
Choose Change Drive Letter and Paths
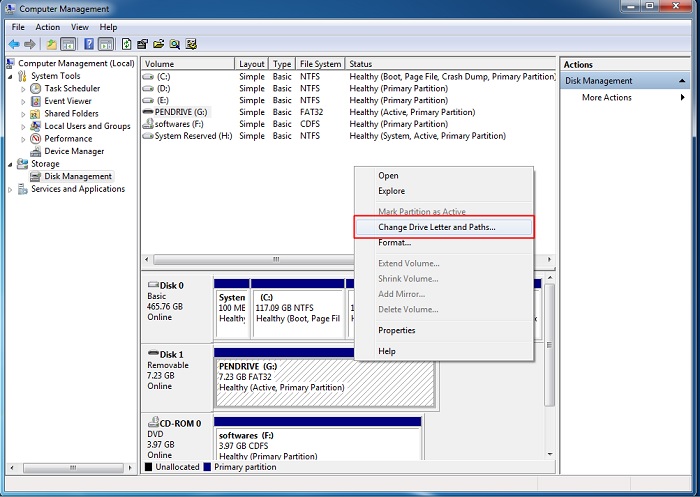[436, 227]
